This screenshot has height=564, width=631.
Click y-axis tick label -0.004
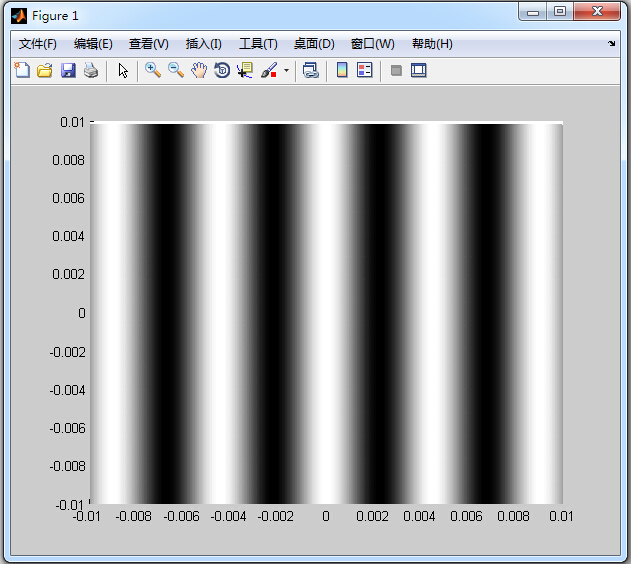coord(67,390)
